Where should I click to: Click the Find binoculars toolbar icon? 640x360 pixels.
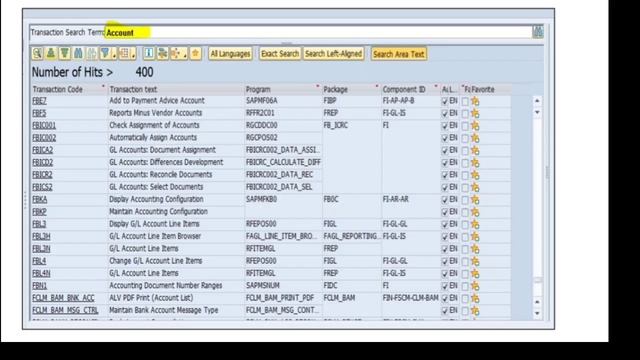pos(78,53)
